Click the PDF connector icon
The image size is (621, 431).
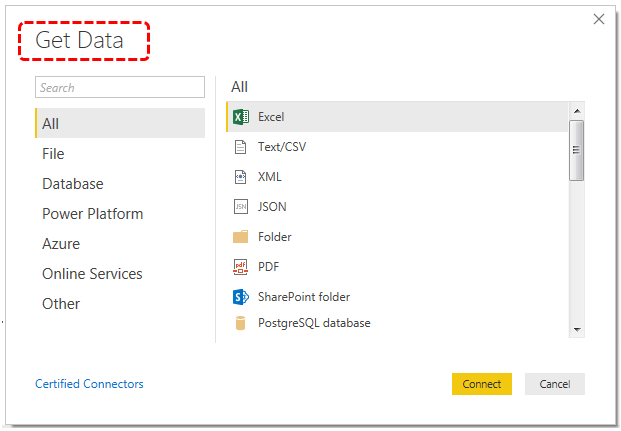pyautogui.click(x=240, y=267)
